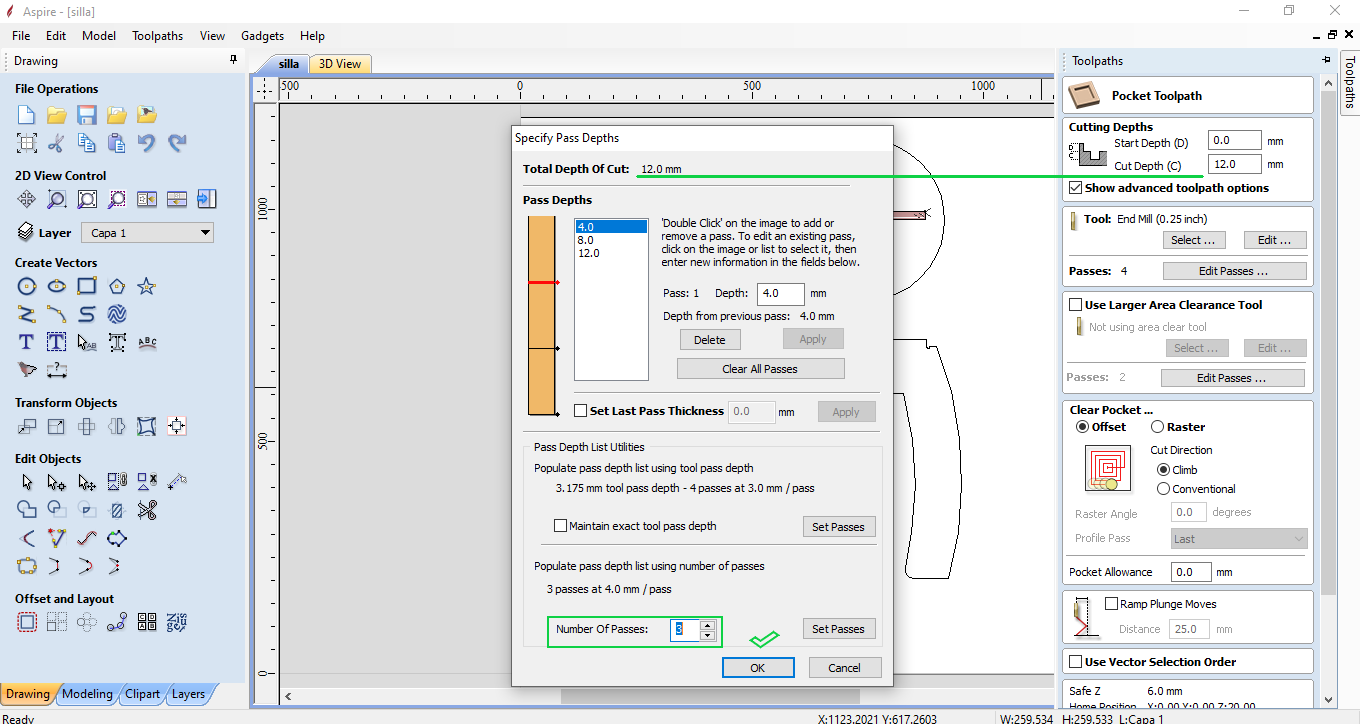
Task: Click the Redo arrow icon
Action: (x=177, y=143)
